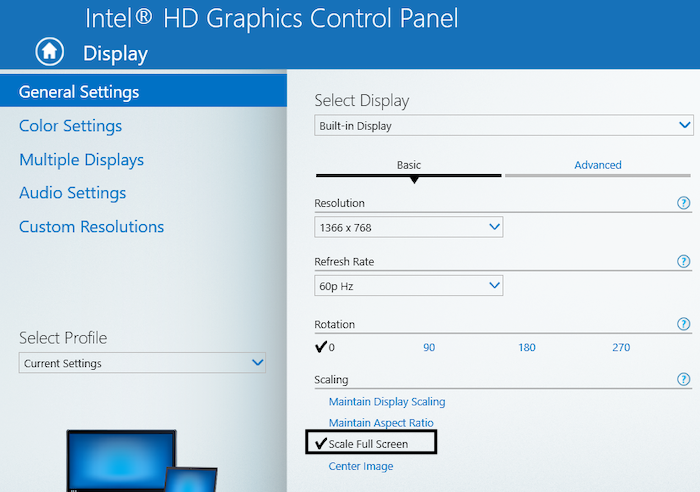Choose Maintain Aspect Ratio scaling
This screenshot has height=492, width=700.
381,423
